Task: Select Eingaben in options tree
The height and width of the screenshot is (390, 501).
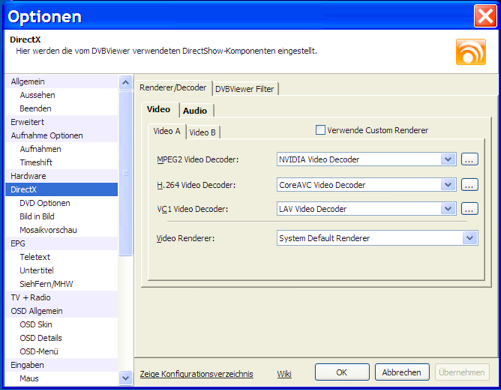Action: pyautogui.click(x=62, y=365)
